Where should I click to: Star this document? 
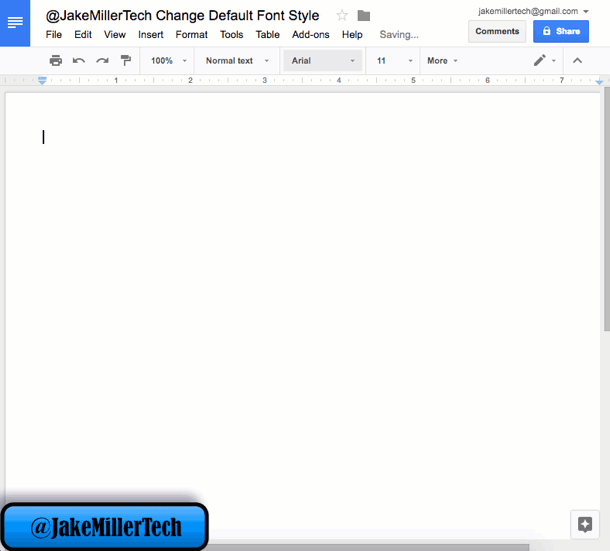click(x=342, y=16)
